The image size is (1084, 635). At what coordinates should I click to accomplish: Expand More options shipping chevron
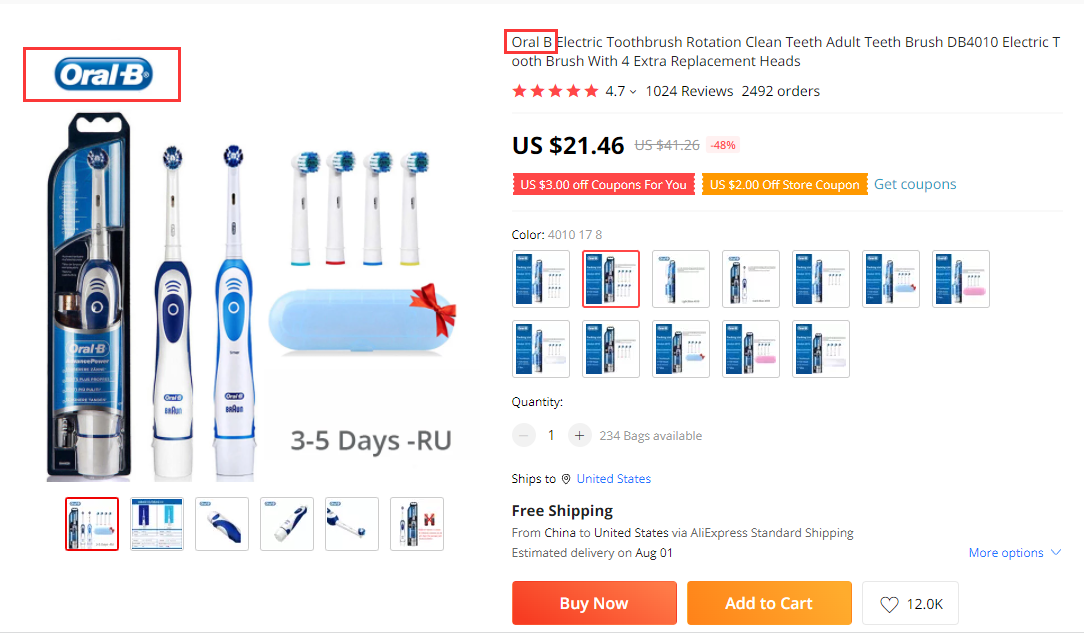tap(1056, 552)
